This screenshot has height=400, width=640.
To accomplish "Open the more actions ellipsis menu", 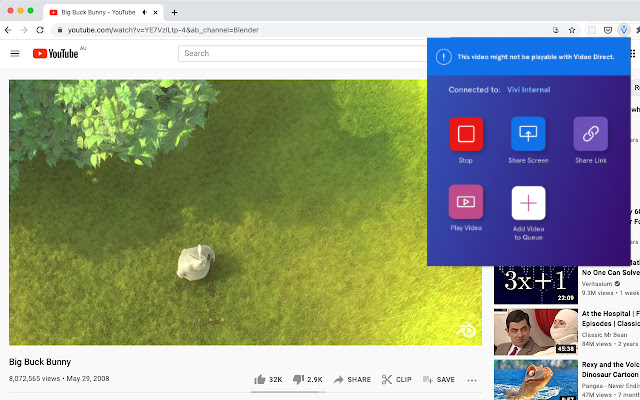I will [x=472, y=380].
